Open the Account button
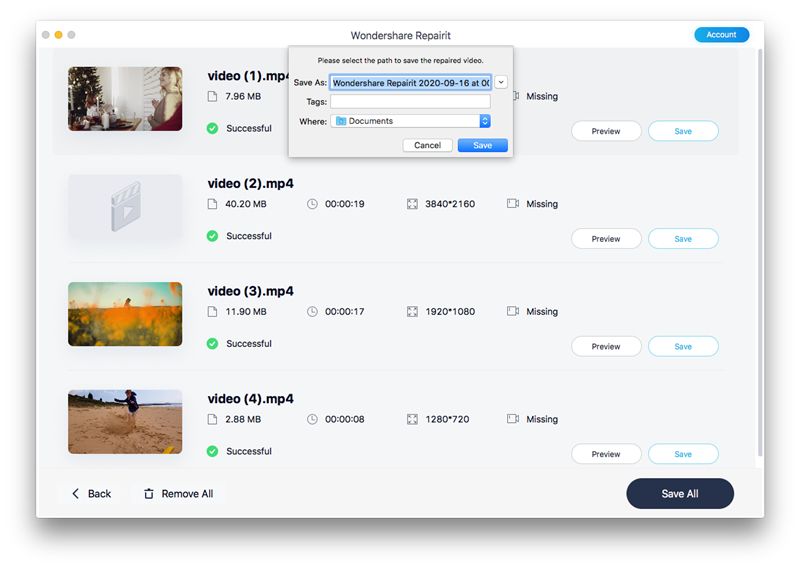 [721, 35]
